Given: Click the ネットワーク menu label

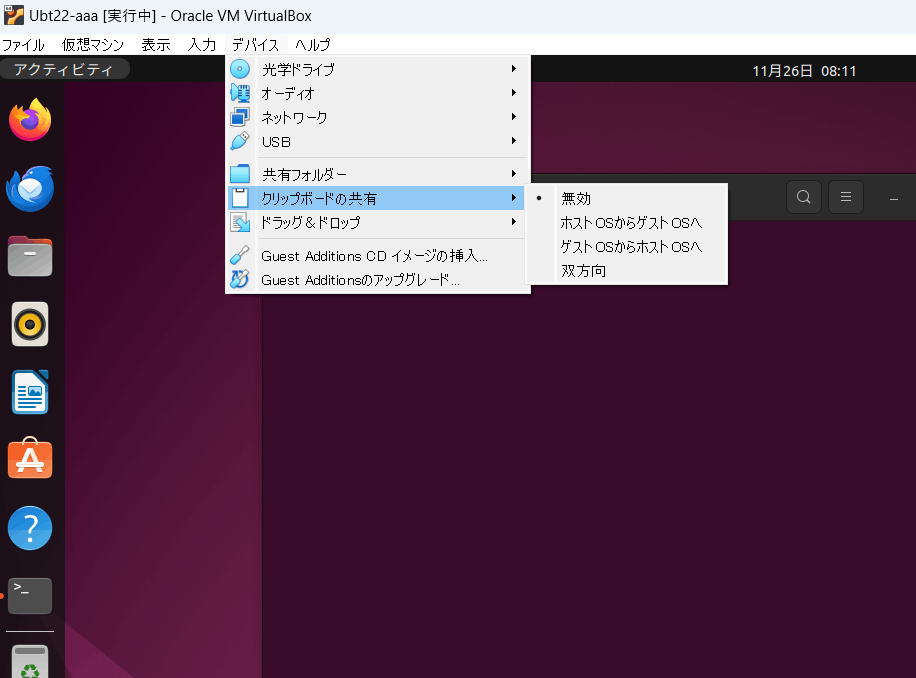Looking at the screenshot, I should (294, 117).
